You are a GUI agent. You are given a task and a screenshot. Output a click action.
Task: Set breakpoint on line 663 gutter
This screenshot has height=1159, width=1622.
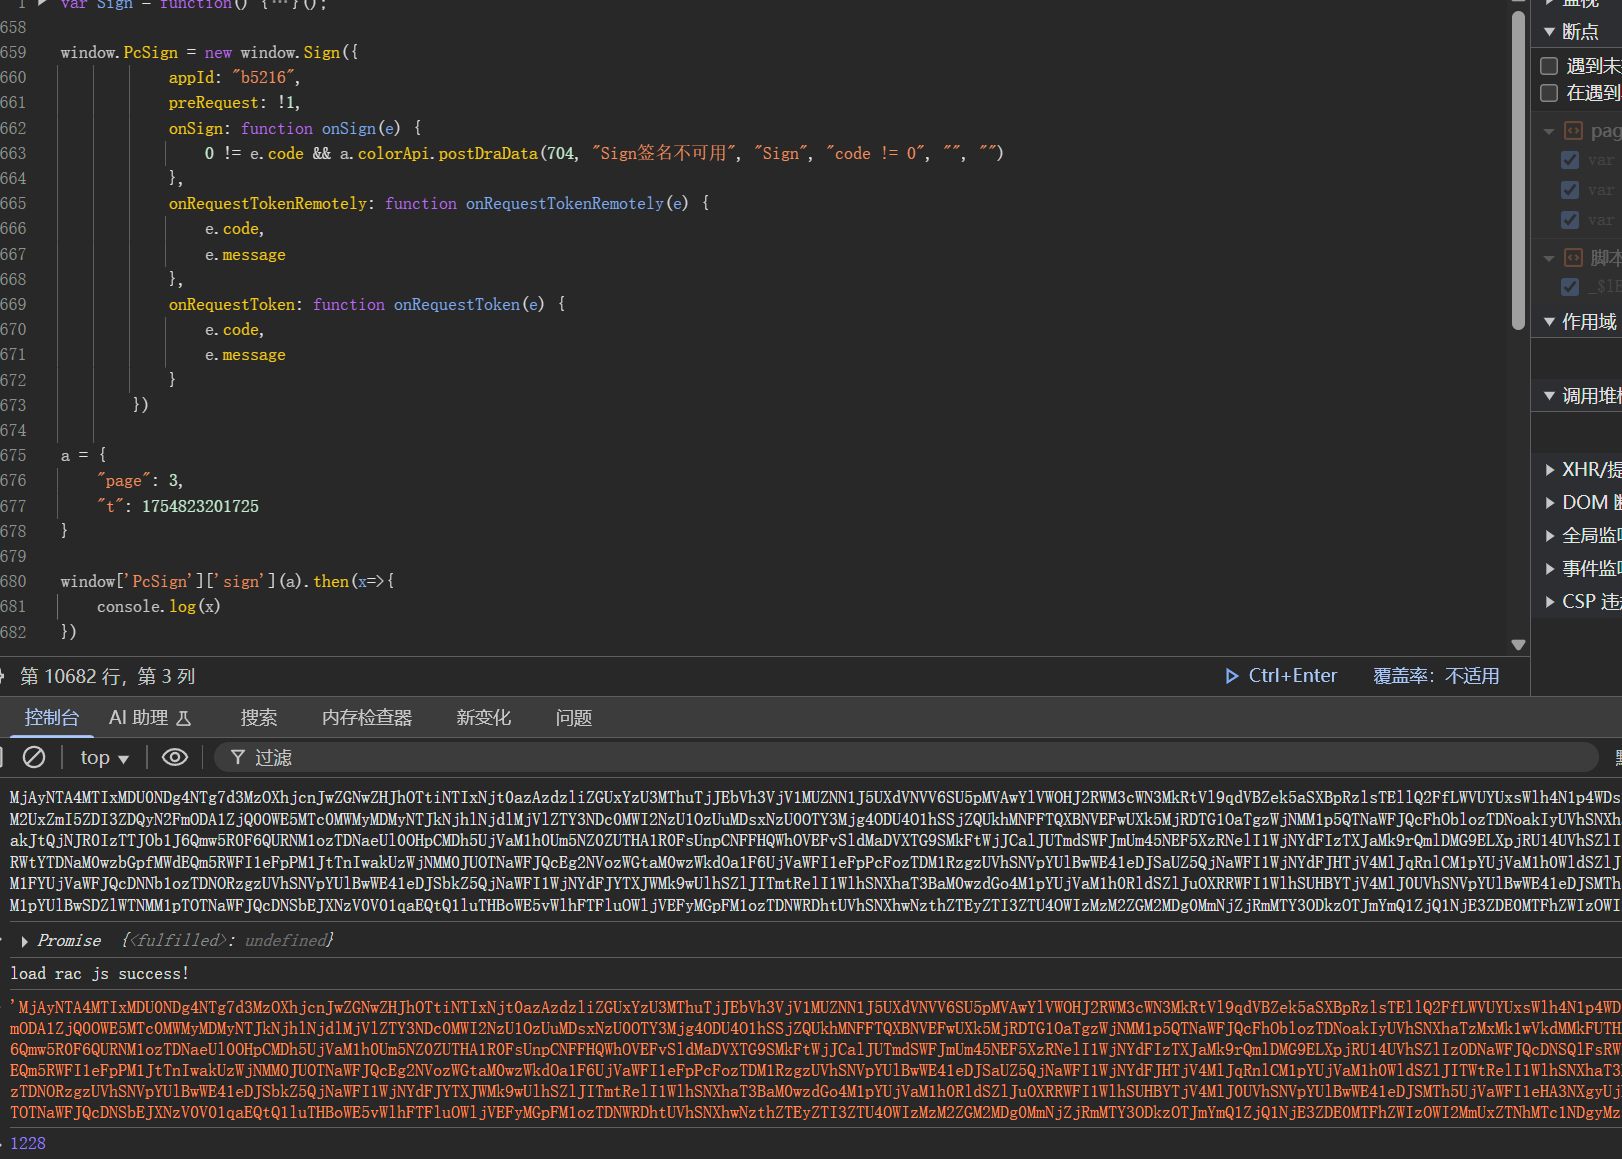14,153
